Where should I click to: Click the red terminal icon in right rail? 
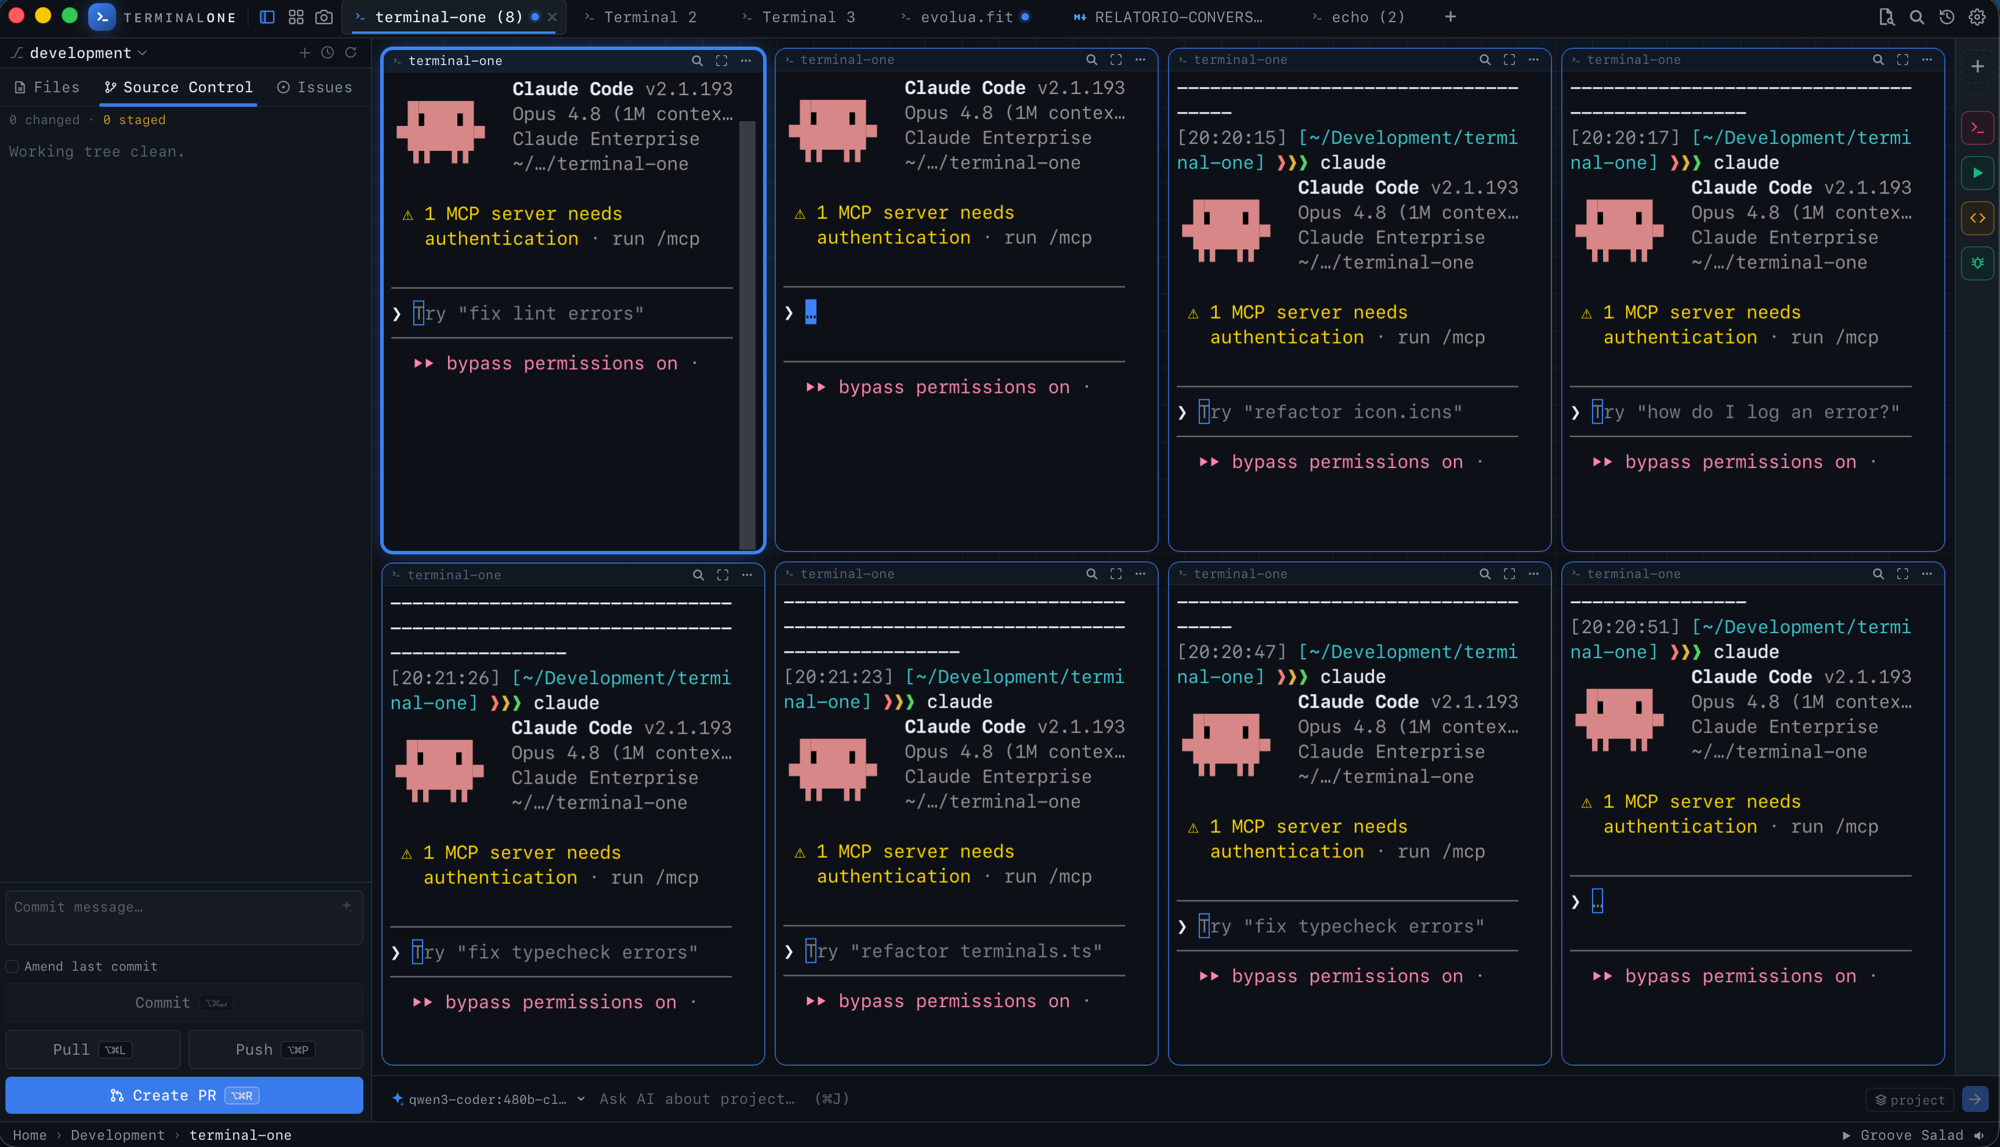[1978, 128]
